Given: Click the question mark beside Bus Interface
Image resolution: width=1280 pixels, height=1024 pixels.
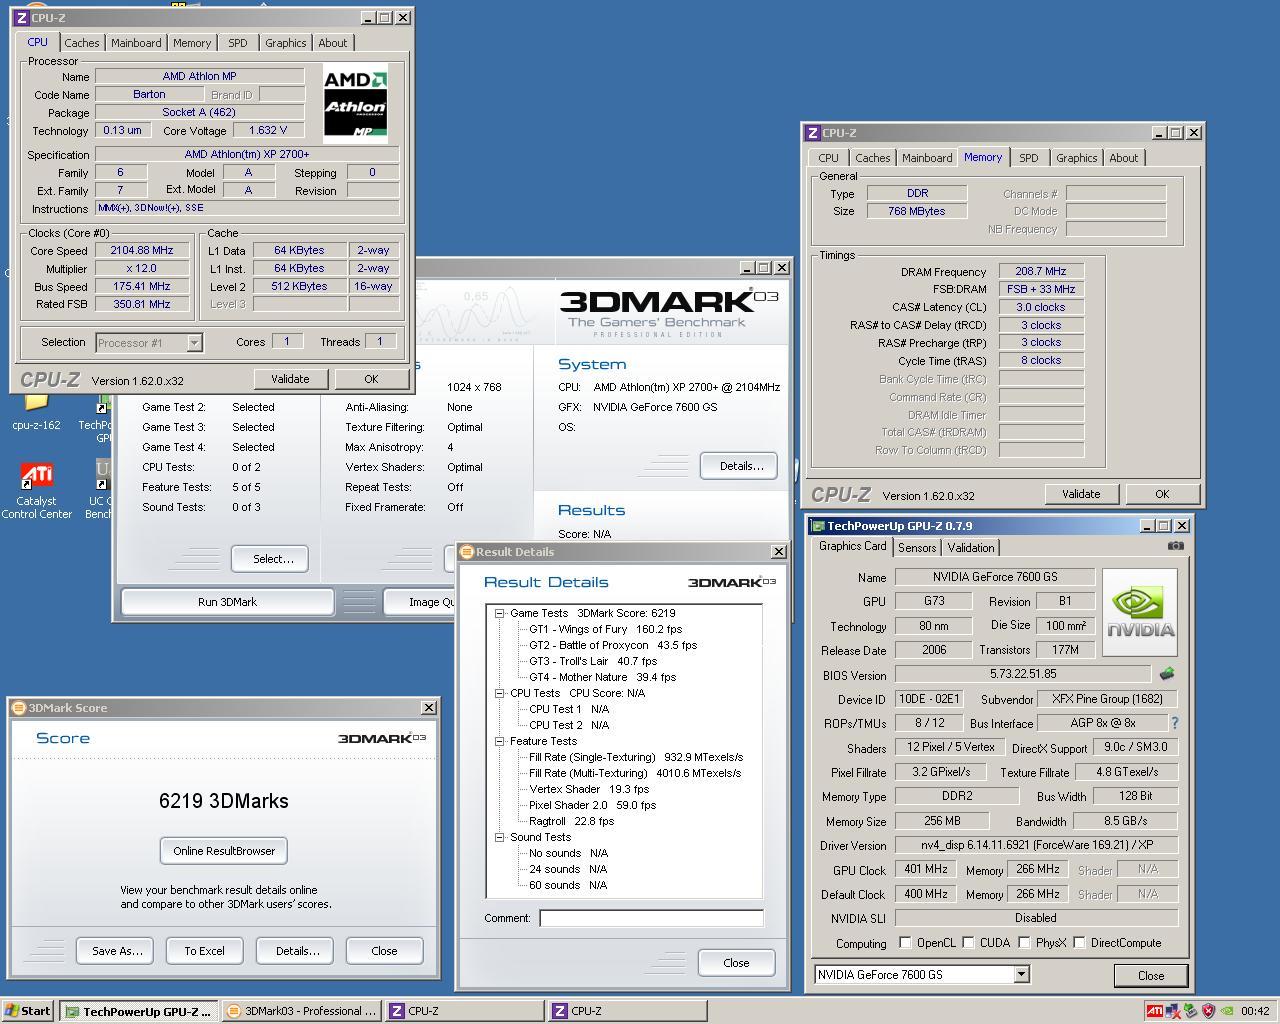Looking at the screenshot, I should tap(1174, 723).
